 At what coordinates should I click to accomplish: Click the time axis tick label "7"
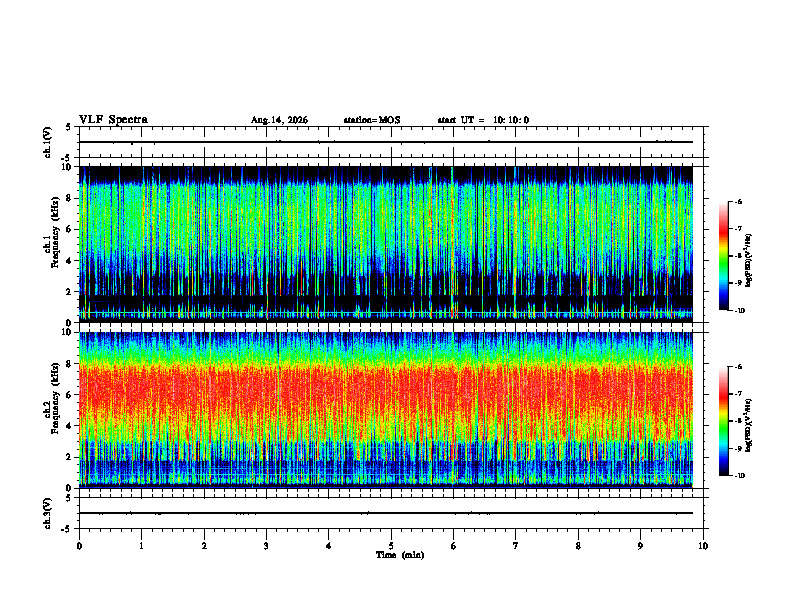point(516,546)
